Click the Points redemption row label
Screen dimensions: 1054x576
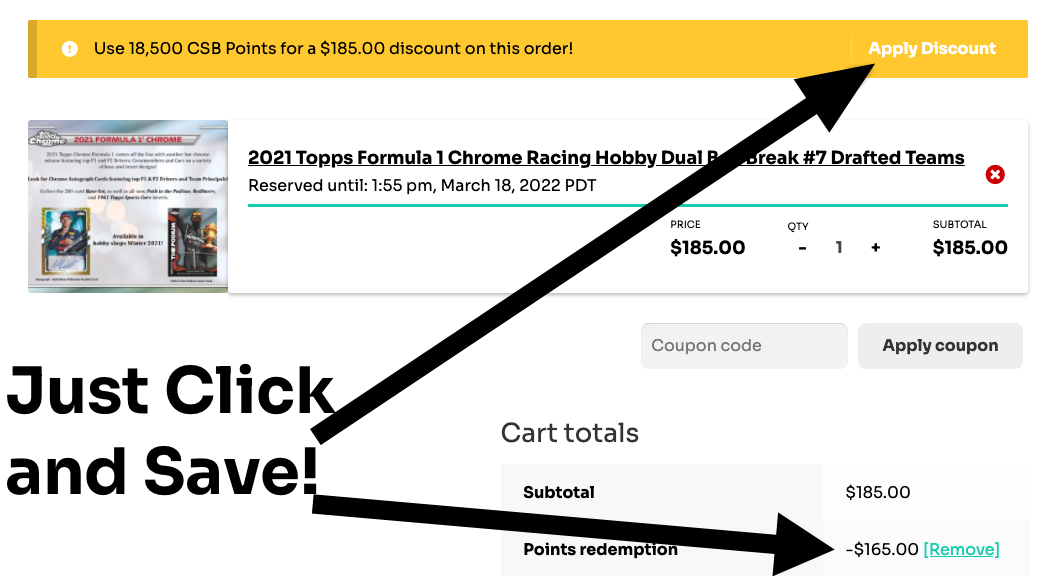point(600,549)
